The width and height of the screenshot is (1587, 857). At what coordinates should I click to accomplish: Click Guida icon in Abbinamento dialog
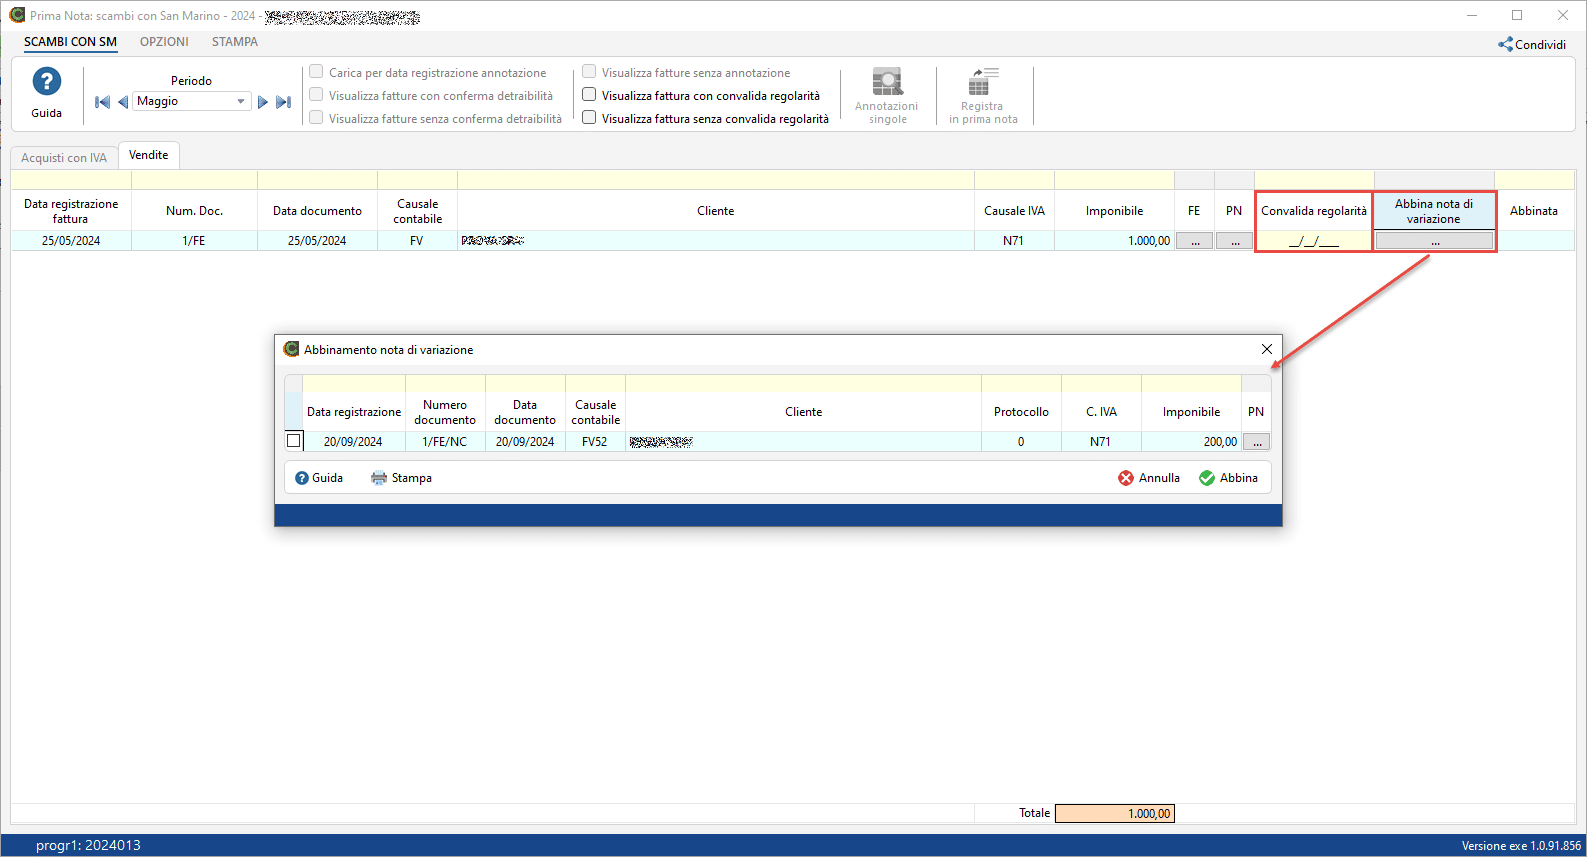[302, 478]
